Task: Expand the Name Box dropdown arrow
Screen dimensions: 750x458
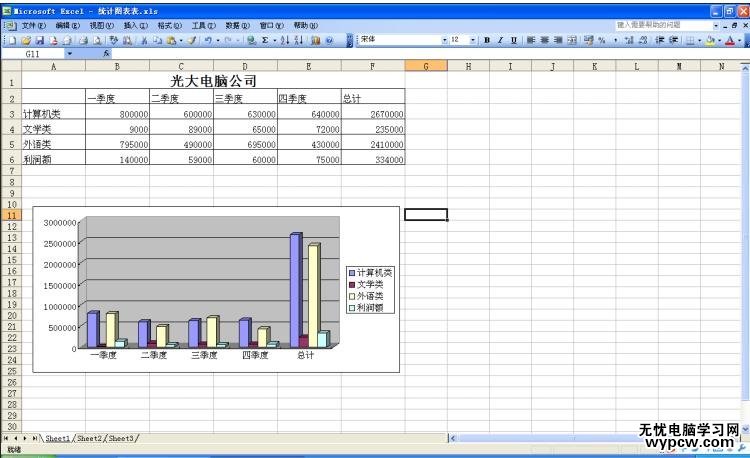Action: click(x=70, y=54)
